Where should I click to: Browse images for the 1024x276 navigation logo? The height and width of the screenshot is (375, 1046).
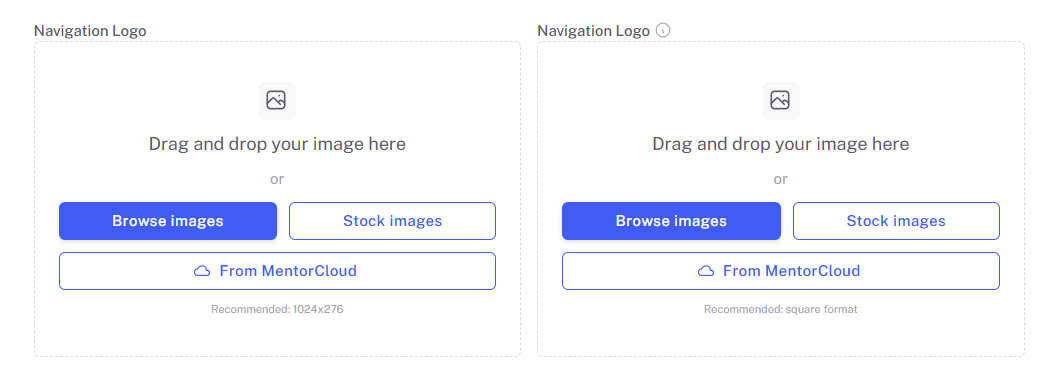pyautogui.click(x=167, y=221)
